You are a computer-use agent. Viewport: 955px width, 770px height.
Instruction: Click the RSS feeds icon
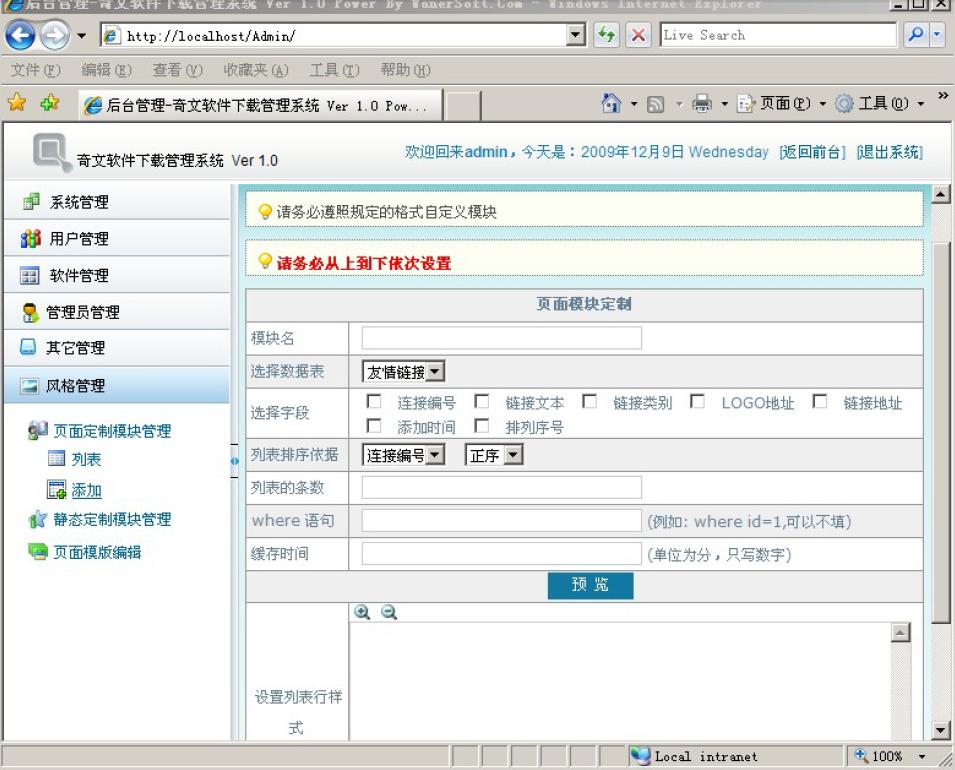click(x=655, y=104)
